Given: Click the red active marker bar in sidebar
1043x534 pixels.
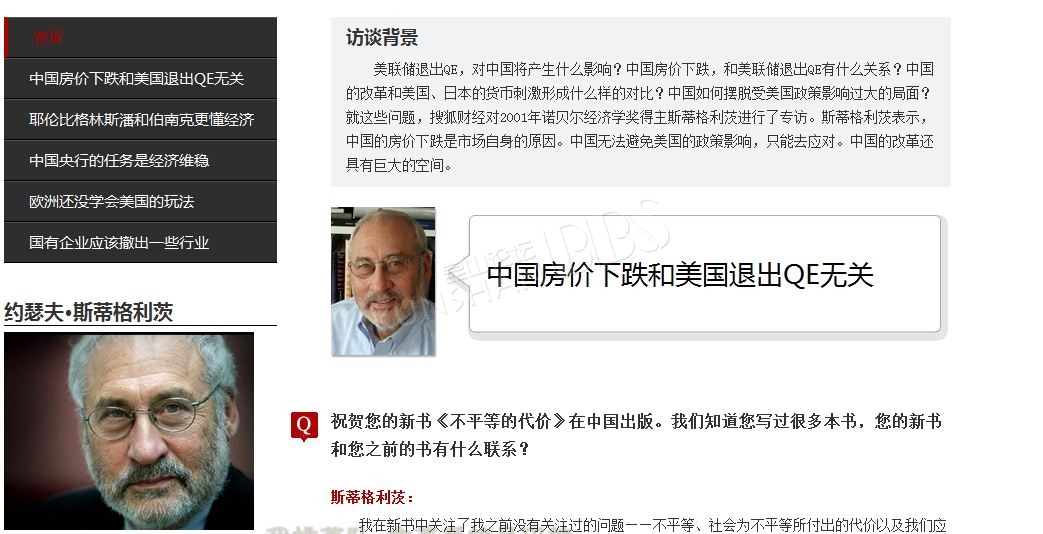Looking at the screenshot, I should (6, 38).
